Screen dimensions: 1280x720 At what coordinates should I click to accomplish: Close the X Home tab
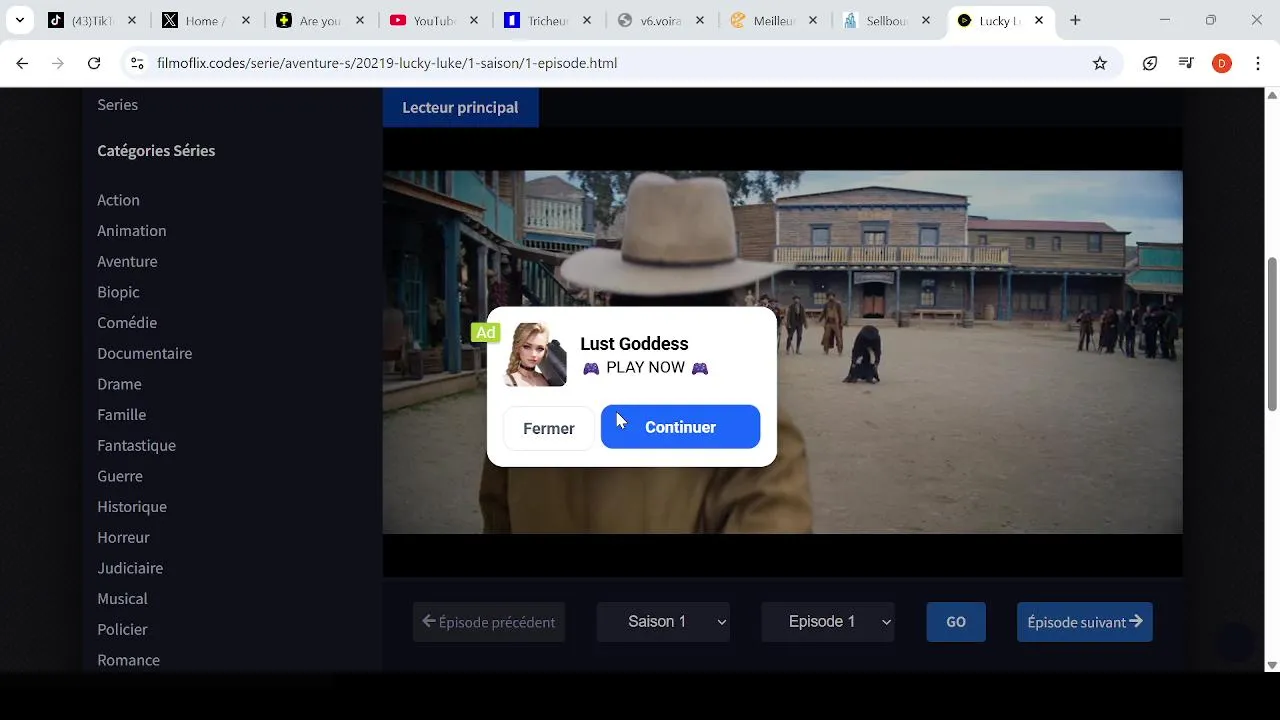(245, 20)
